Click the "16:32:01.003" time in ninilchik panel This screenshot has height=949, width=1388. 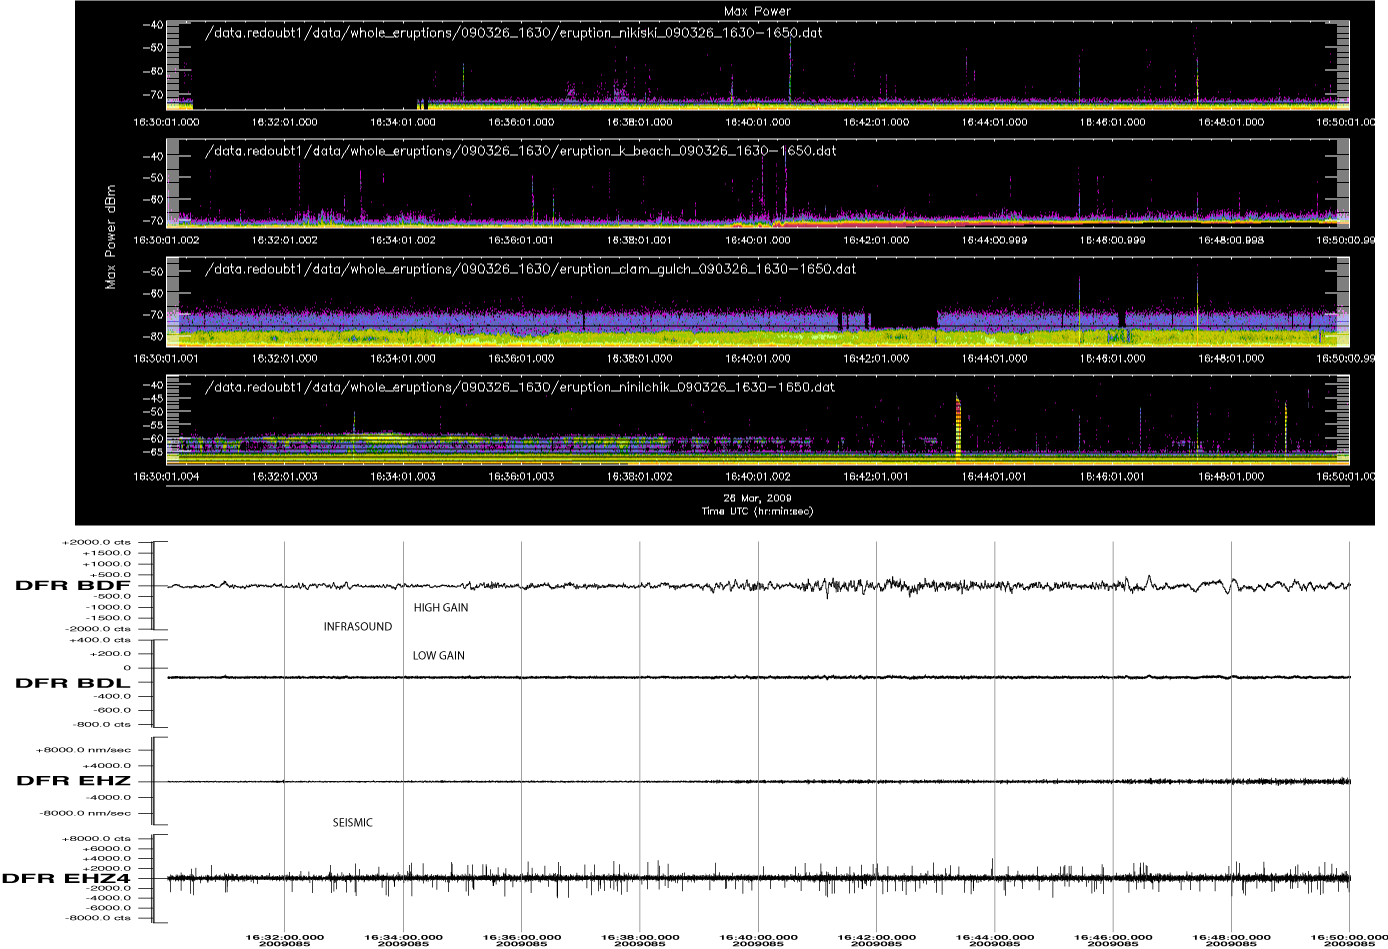tap(284, 477)
